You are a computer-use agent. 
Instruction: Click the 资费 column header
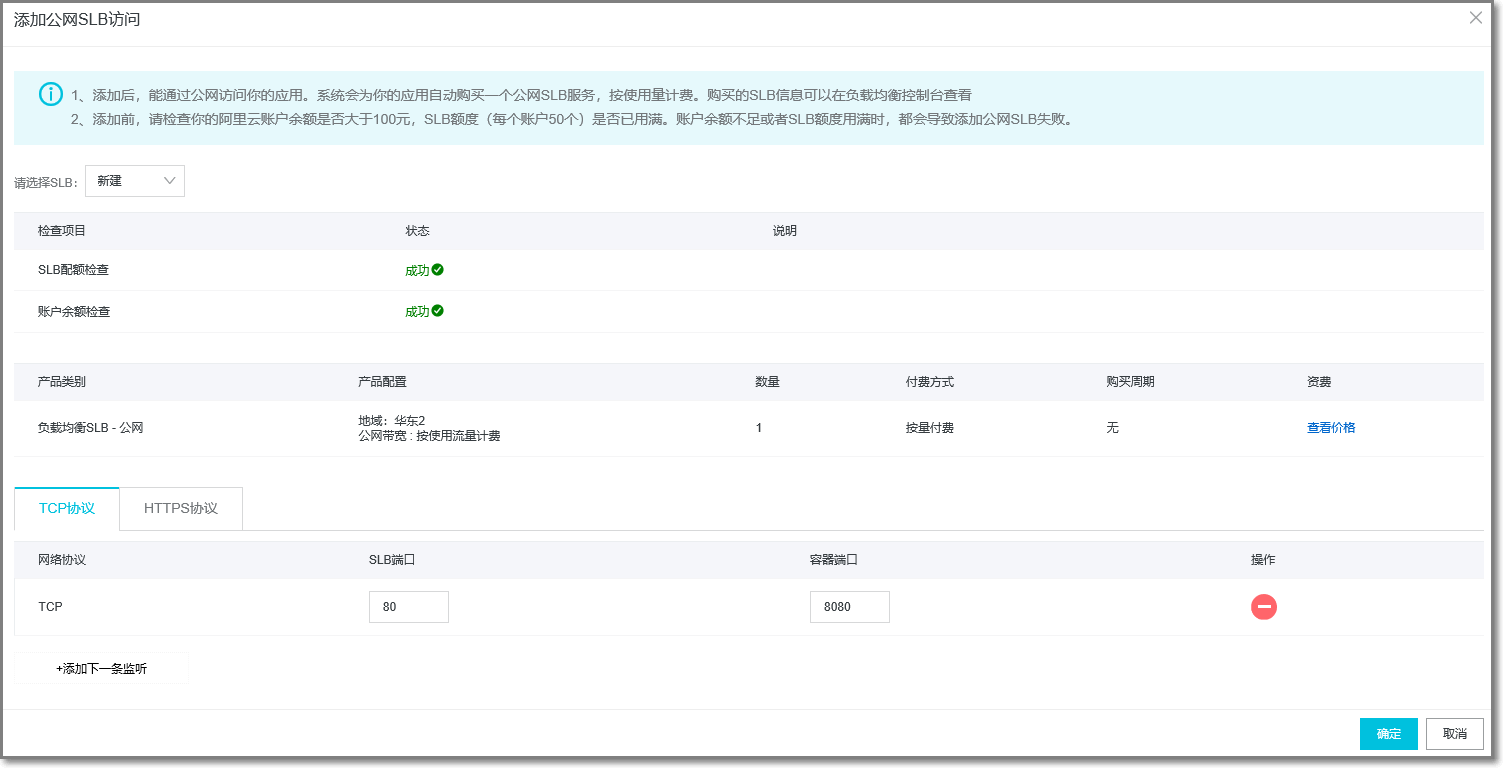(1318, 382)
